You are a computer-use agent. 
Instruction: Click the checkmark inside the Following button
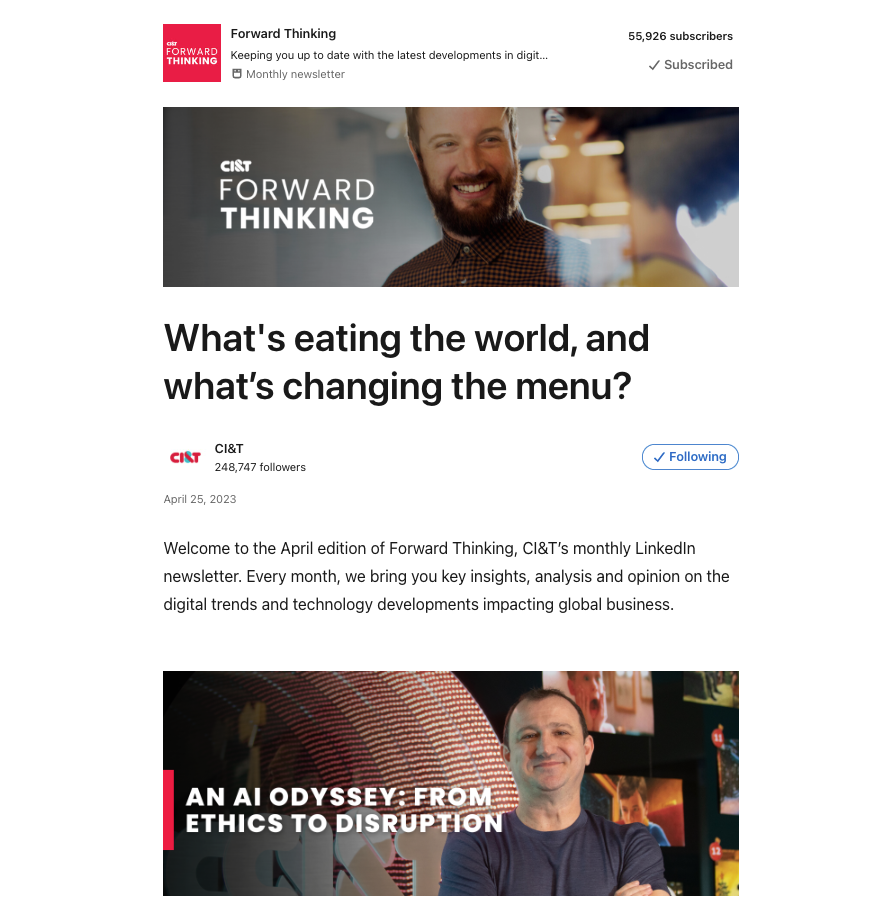[659, 457]
